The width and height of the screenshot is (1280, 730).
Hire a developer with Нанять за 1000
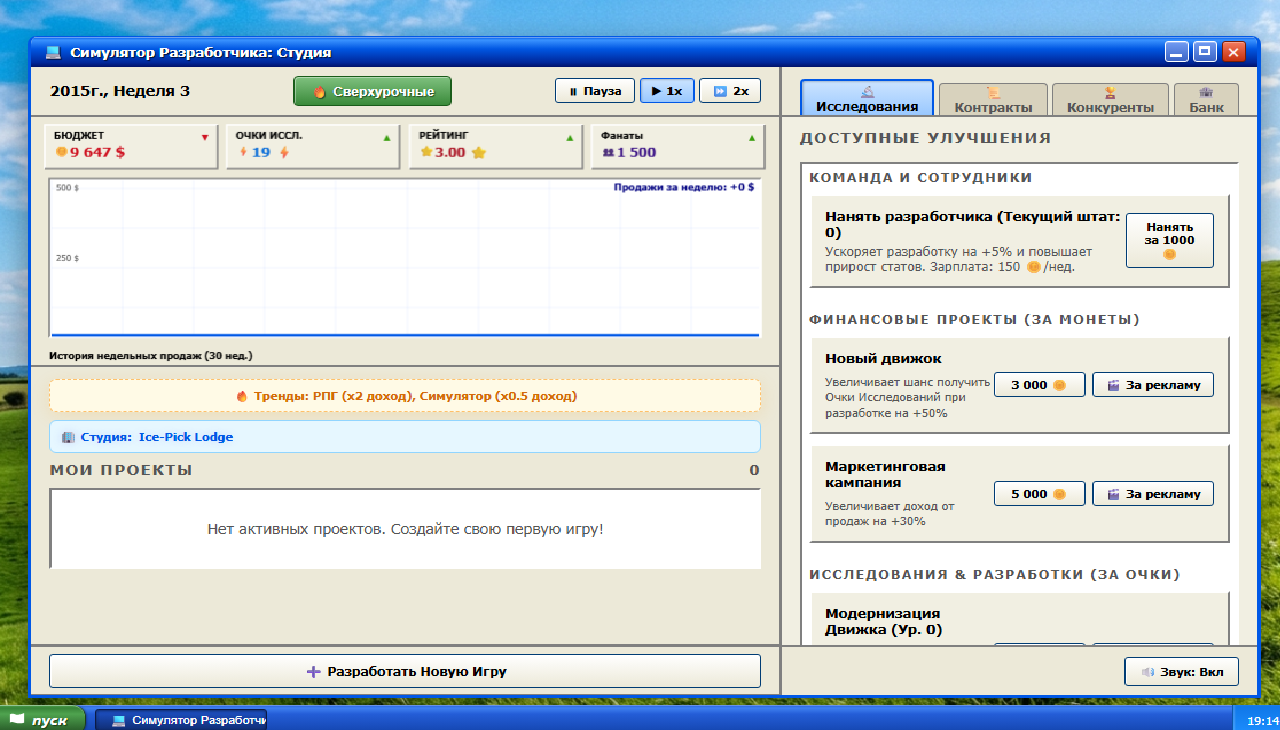pyautogui.click(x=1170, y=240)
